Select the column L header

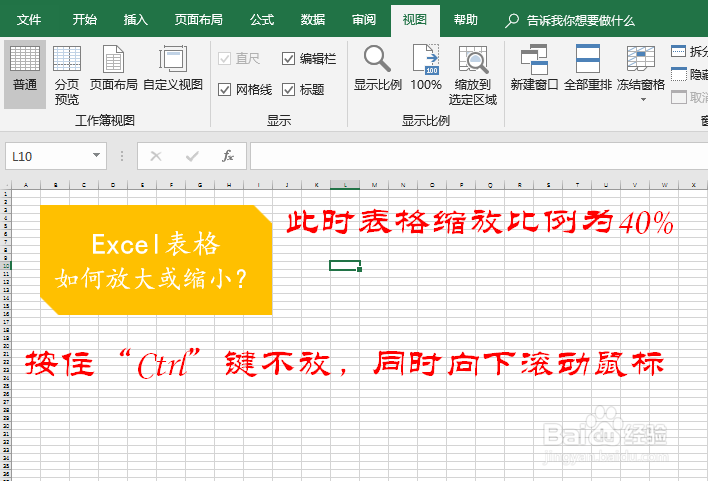tap(345, 185)
